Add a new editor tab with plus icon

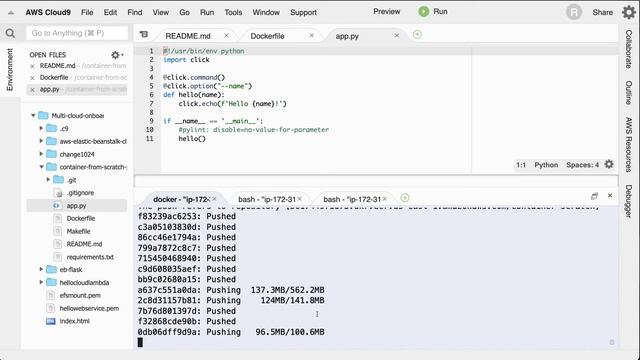point(417,35)
